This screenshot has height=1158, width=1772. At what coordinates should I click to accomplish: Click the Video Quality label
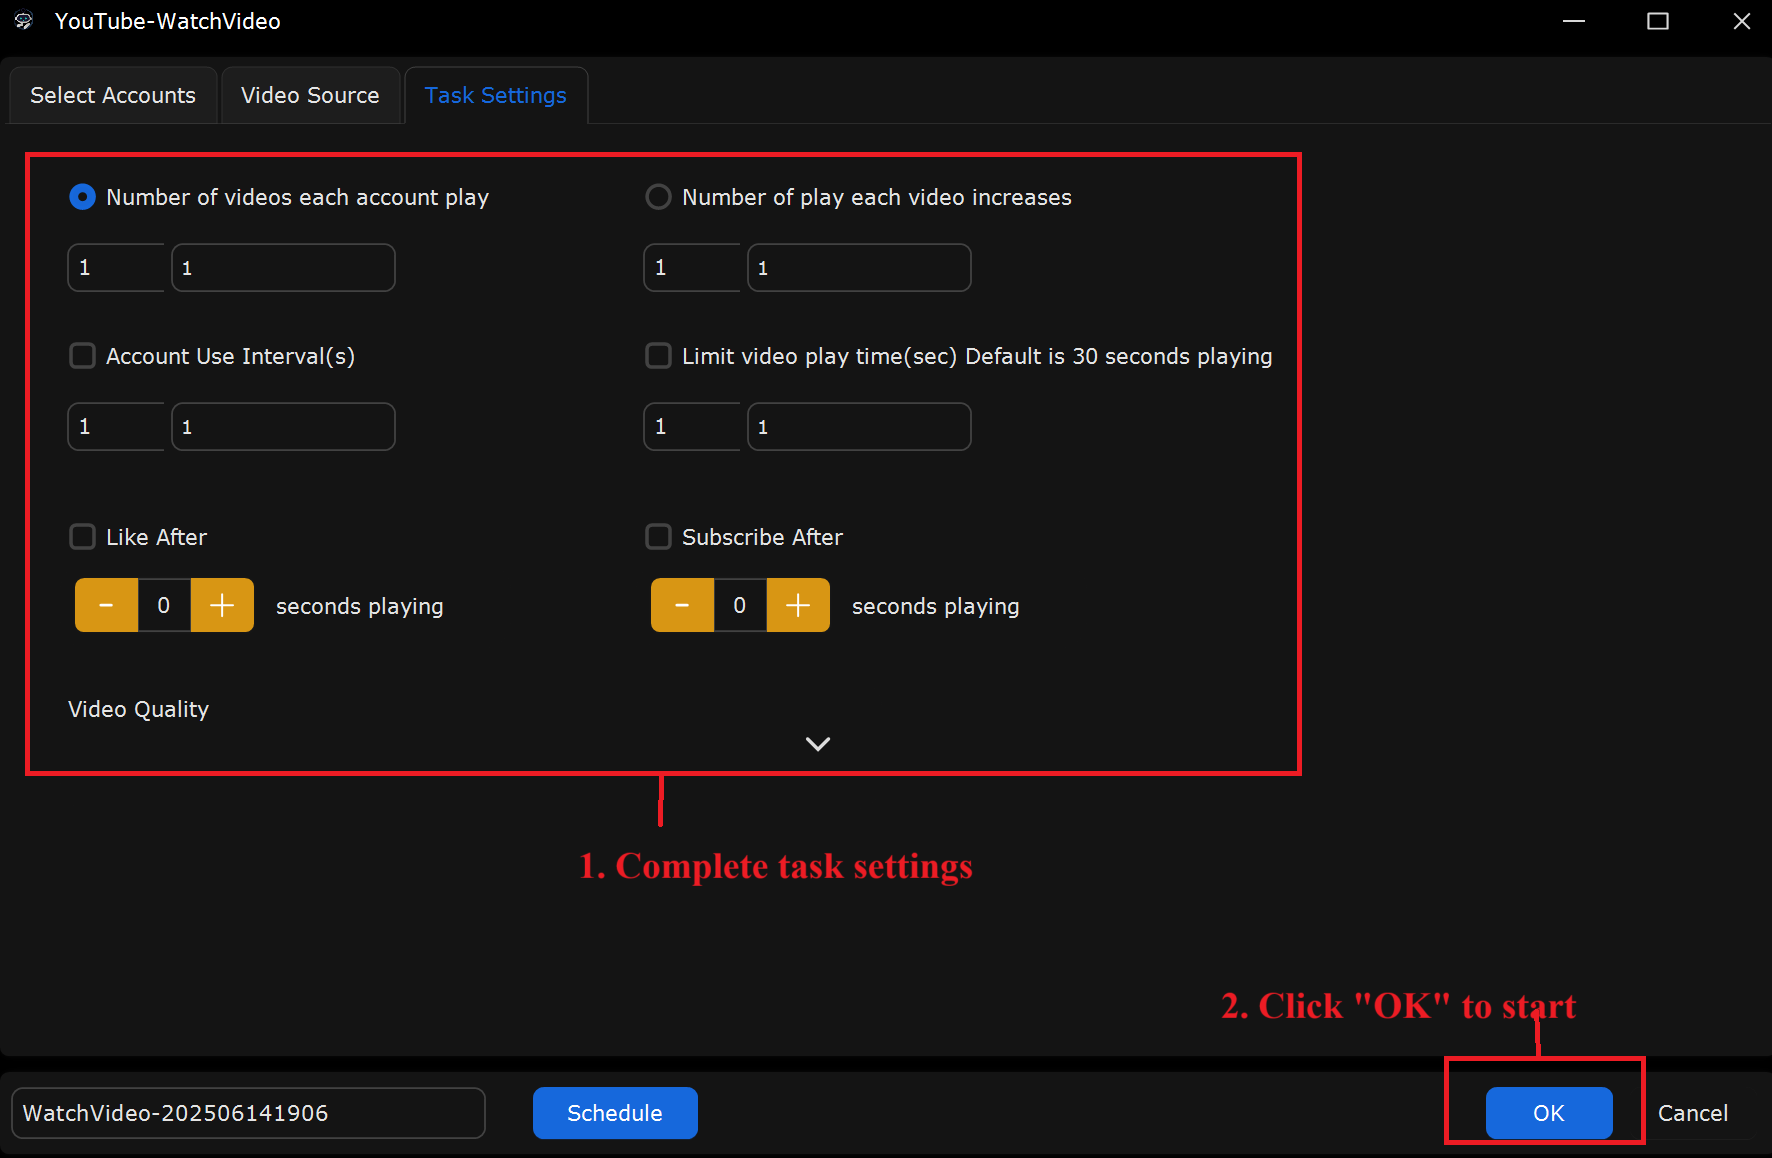pos(139,709)
